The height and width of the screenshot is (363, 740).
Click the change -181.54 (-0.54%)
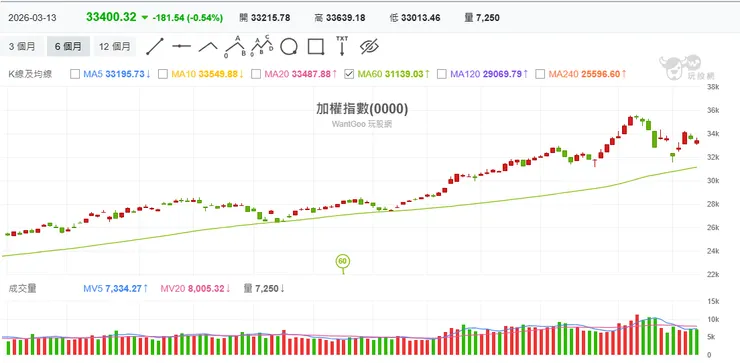point(187,18)
